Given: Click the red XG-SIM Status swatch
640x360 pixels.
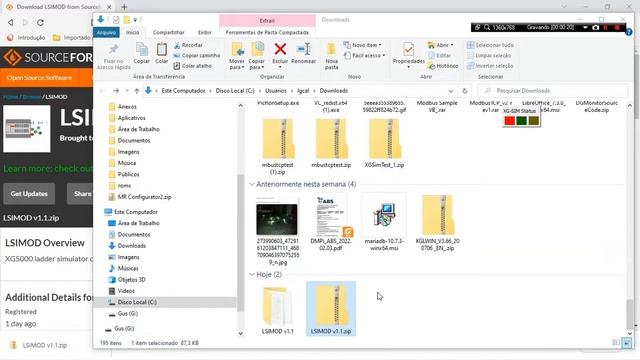Looking at the screenshot, I should coord(509,120).
